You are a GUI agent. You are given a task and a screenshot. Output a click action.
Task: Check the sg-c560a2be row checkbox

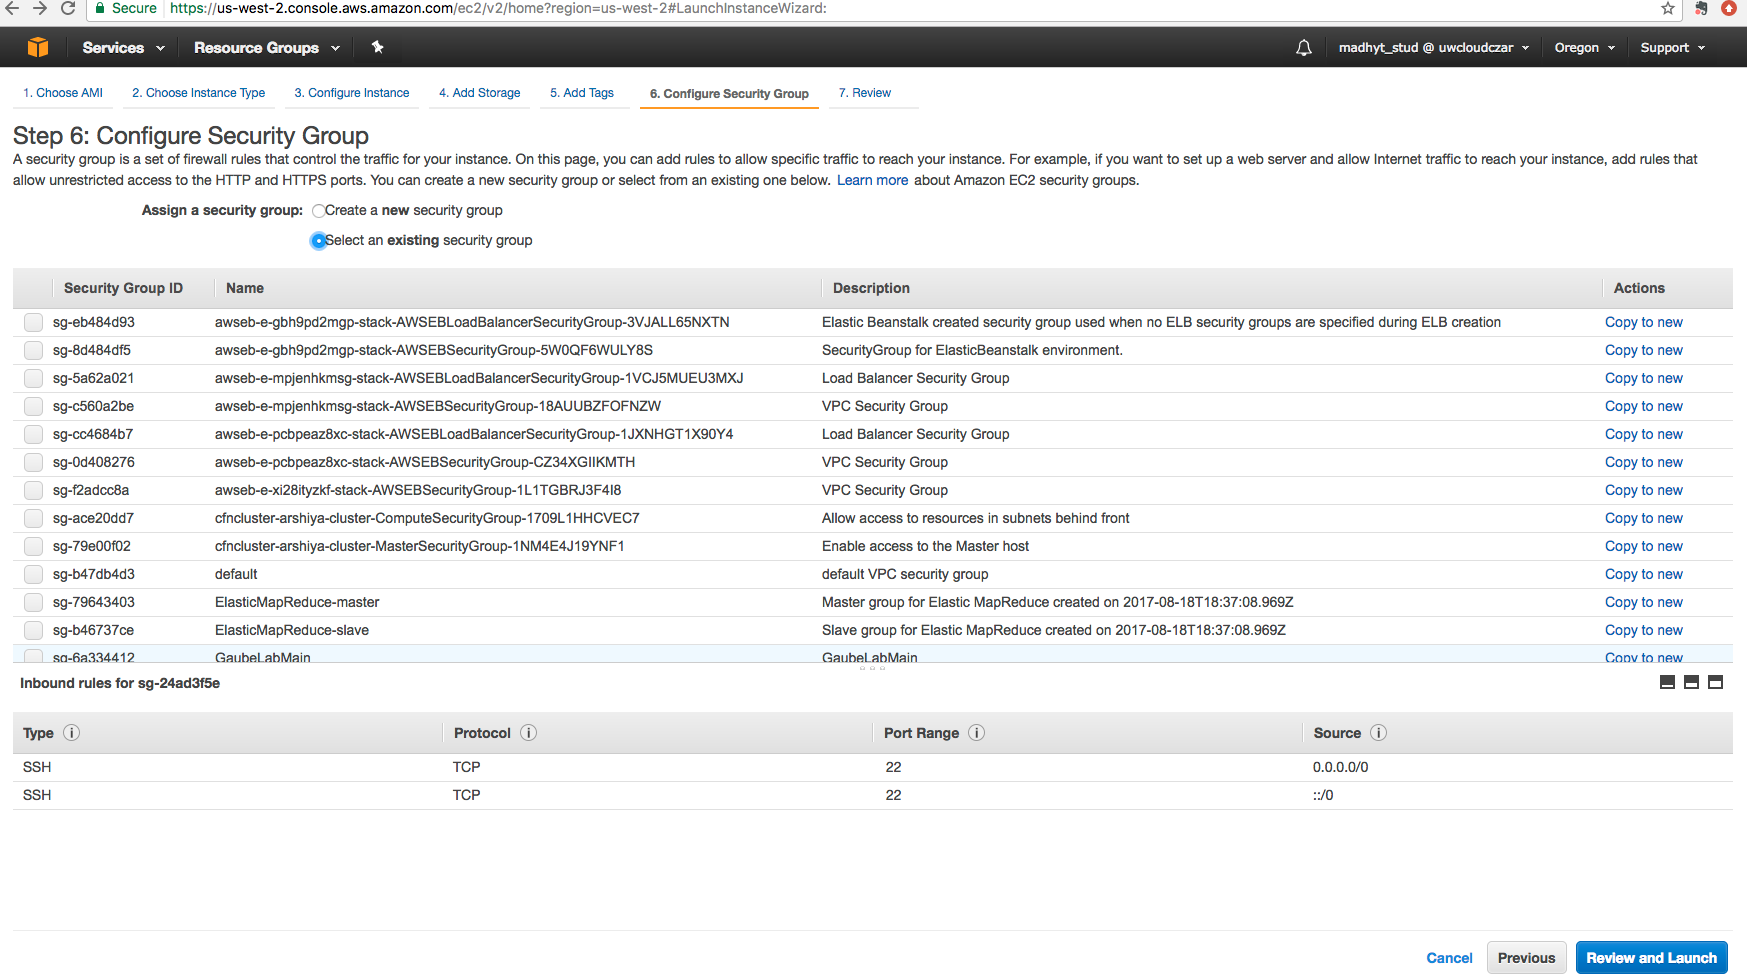(33, 407)
